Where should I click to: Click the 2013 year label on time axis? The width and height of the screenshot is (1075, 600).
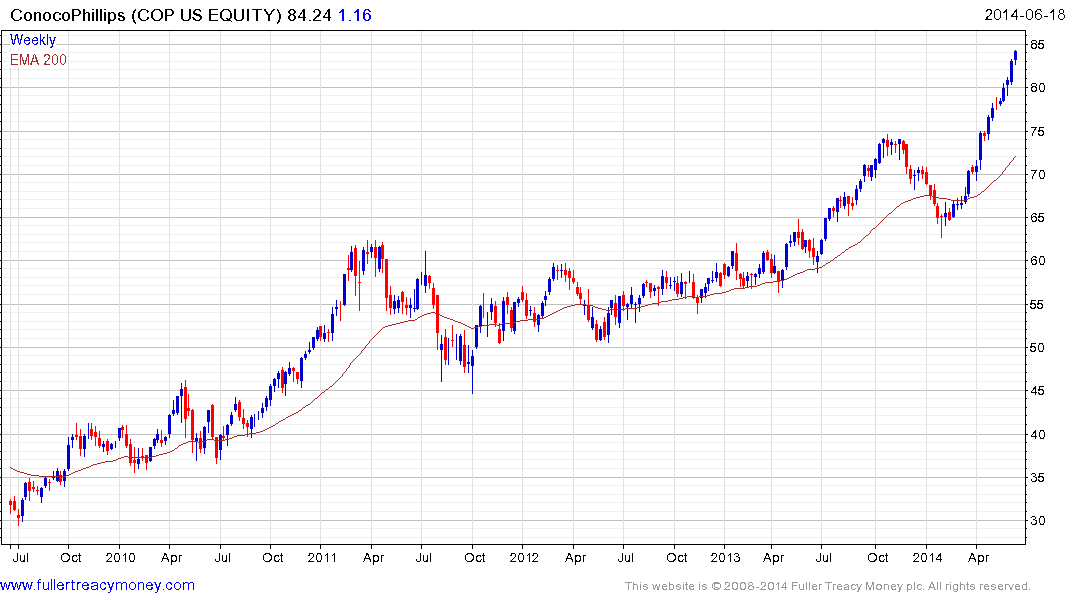725,557
